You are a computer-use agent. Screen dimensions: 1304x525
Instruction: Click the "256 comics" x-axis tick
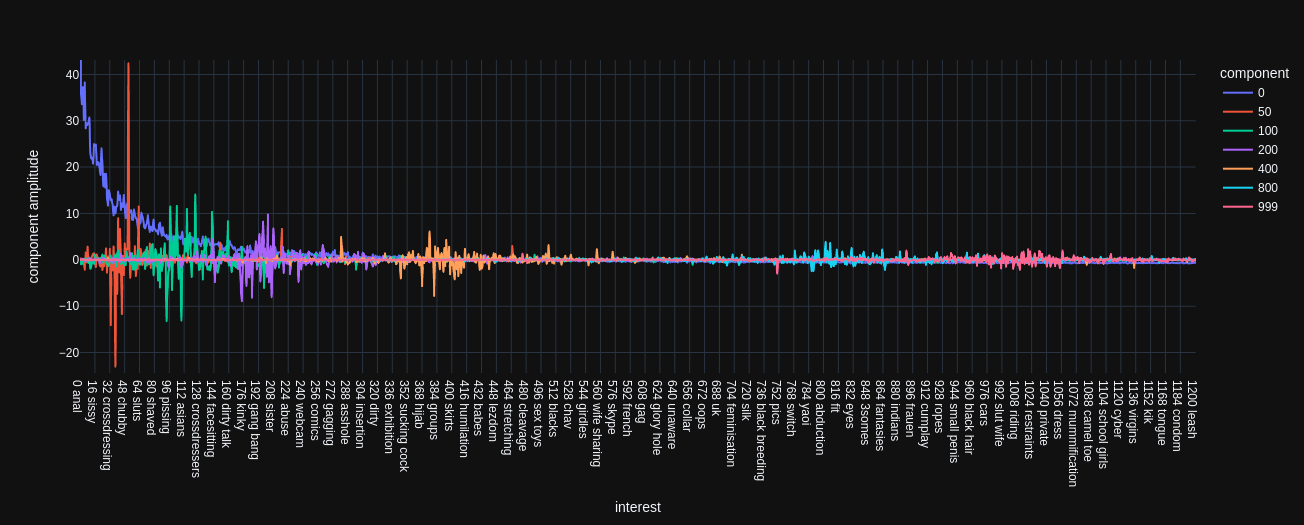315,410
